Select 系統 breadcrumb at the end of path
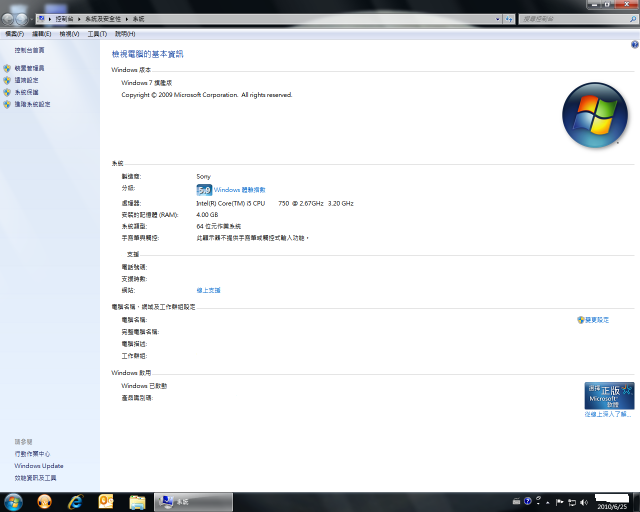This screenshot has height=512, width=640. 138,19
